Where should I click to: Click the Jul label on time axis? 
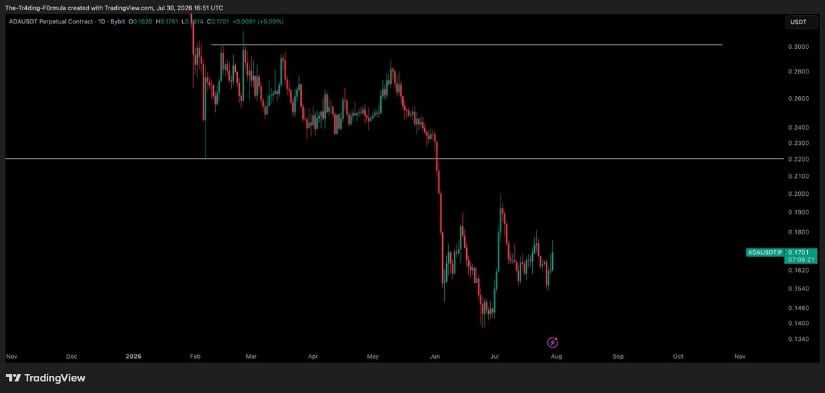(494, 356)
